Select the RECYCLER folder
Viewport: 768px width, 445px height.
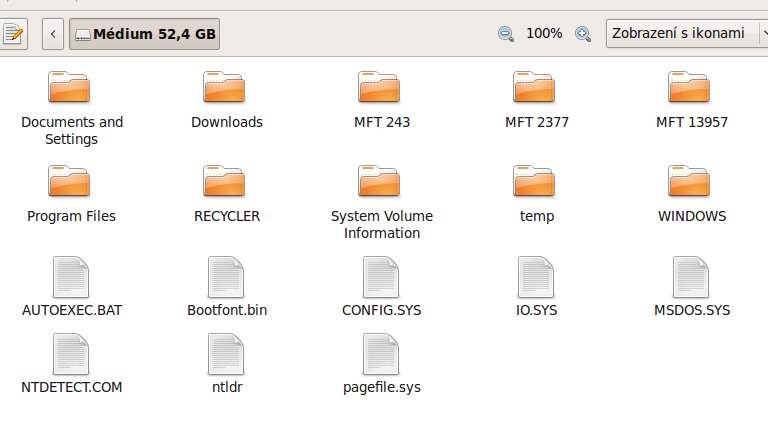pos(226,183)
